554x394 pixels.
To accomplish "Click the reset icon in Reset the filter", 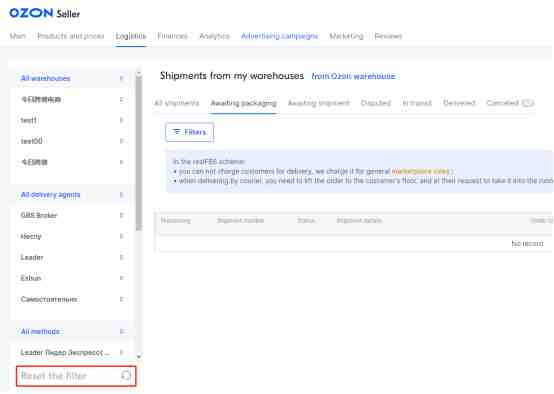I will click(x=126, y=375).
